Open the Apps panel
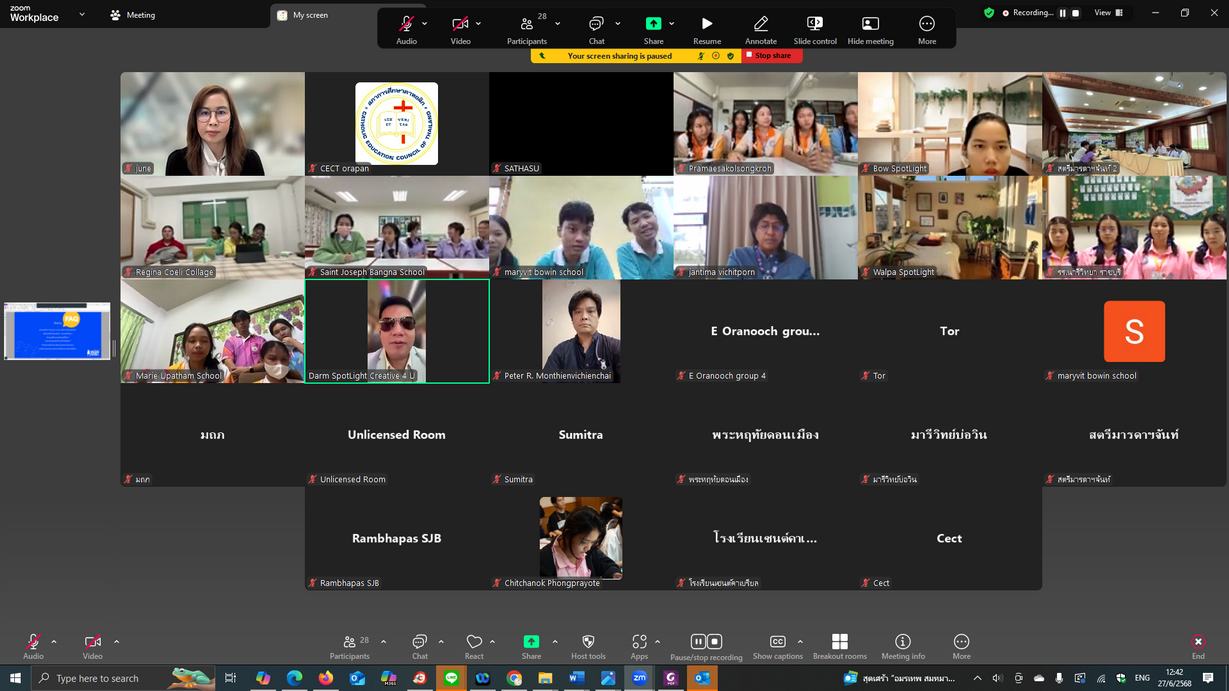This screenshot has width=1229, height=691. click(x=639, y=646)
